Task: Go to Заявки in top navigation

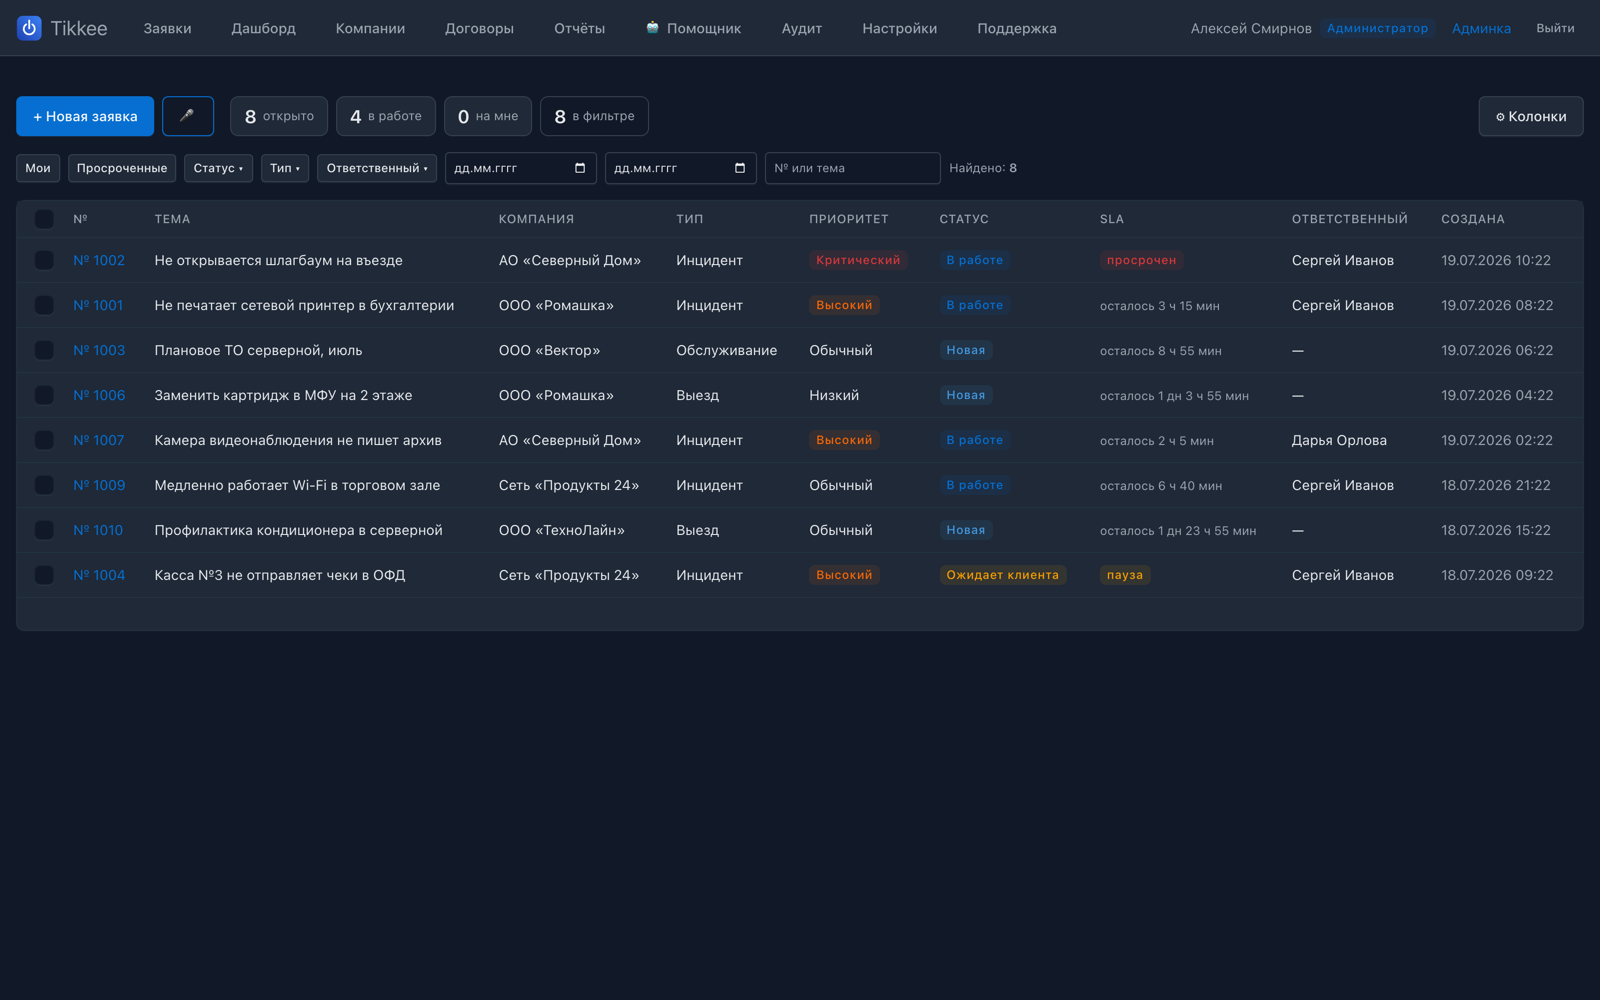Action: (x=167, y=28)
